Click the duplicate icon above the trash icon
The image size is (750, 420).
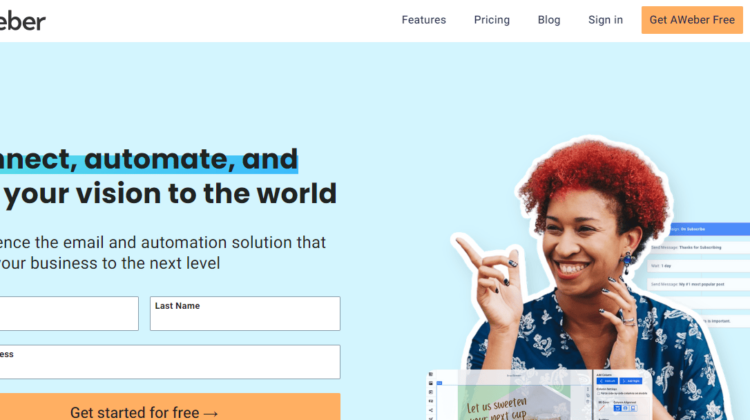[x=588, y=396]
